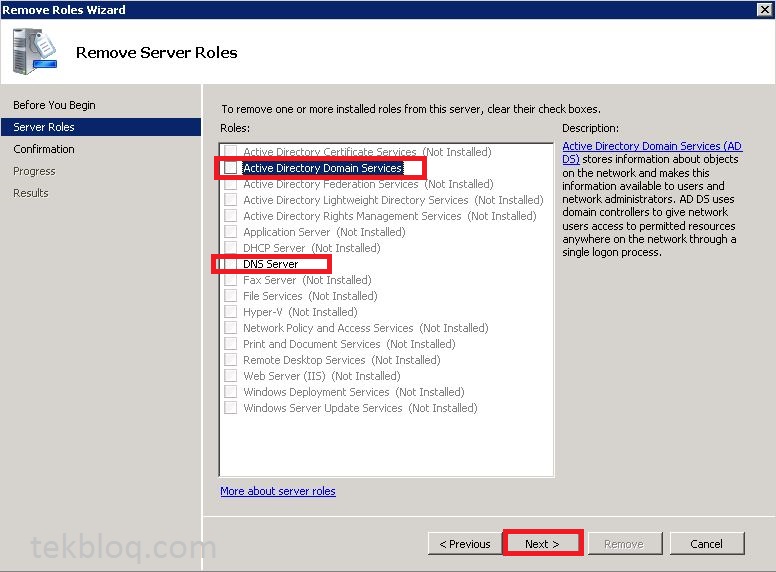
Task: Toggle Network Policy and Access Services checkbox
Action: (x=231, y=328)
